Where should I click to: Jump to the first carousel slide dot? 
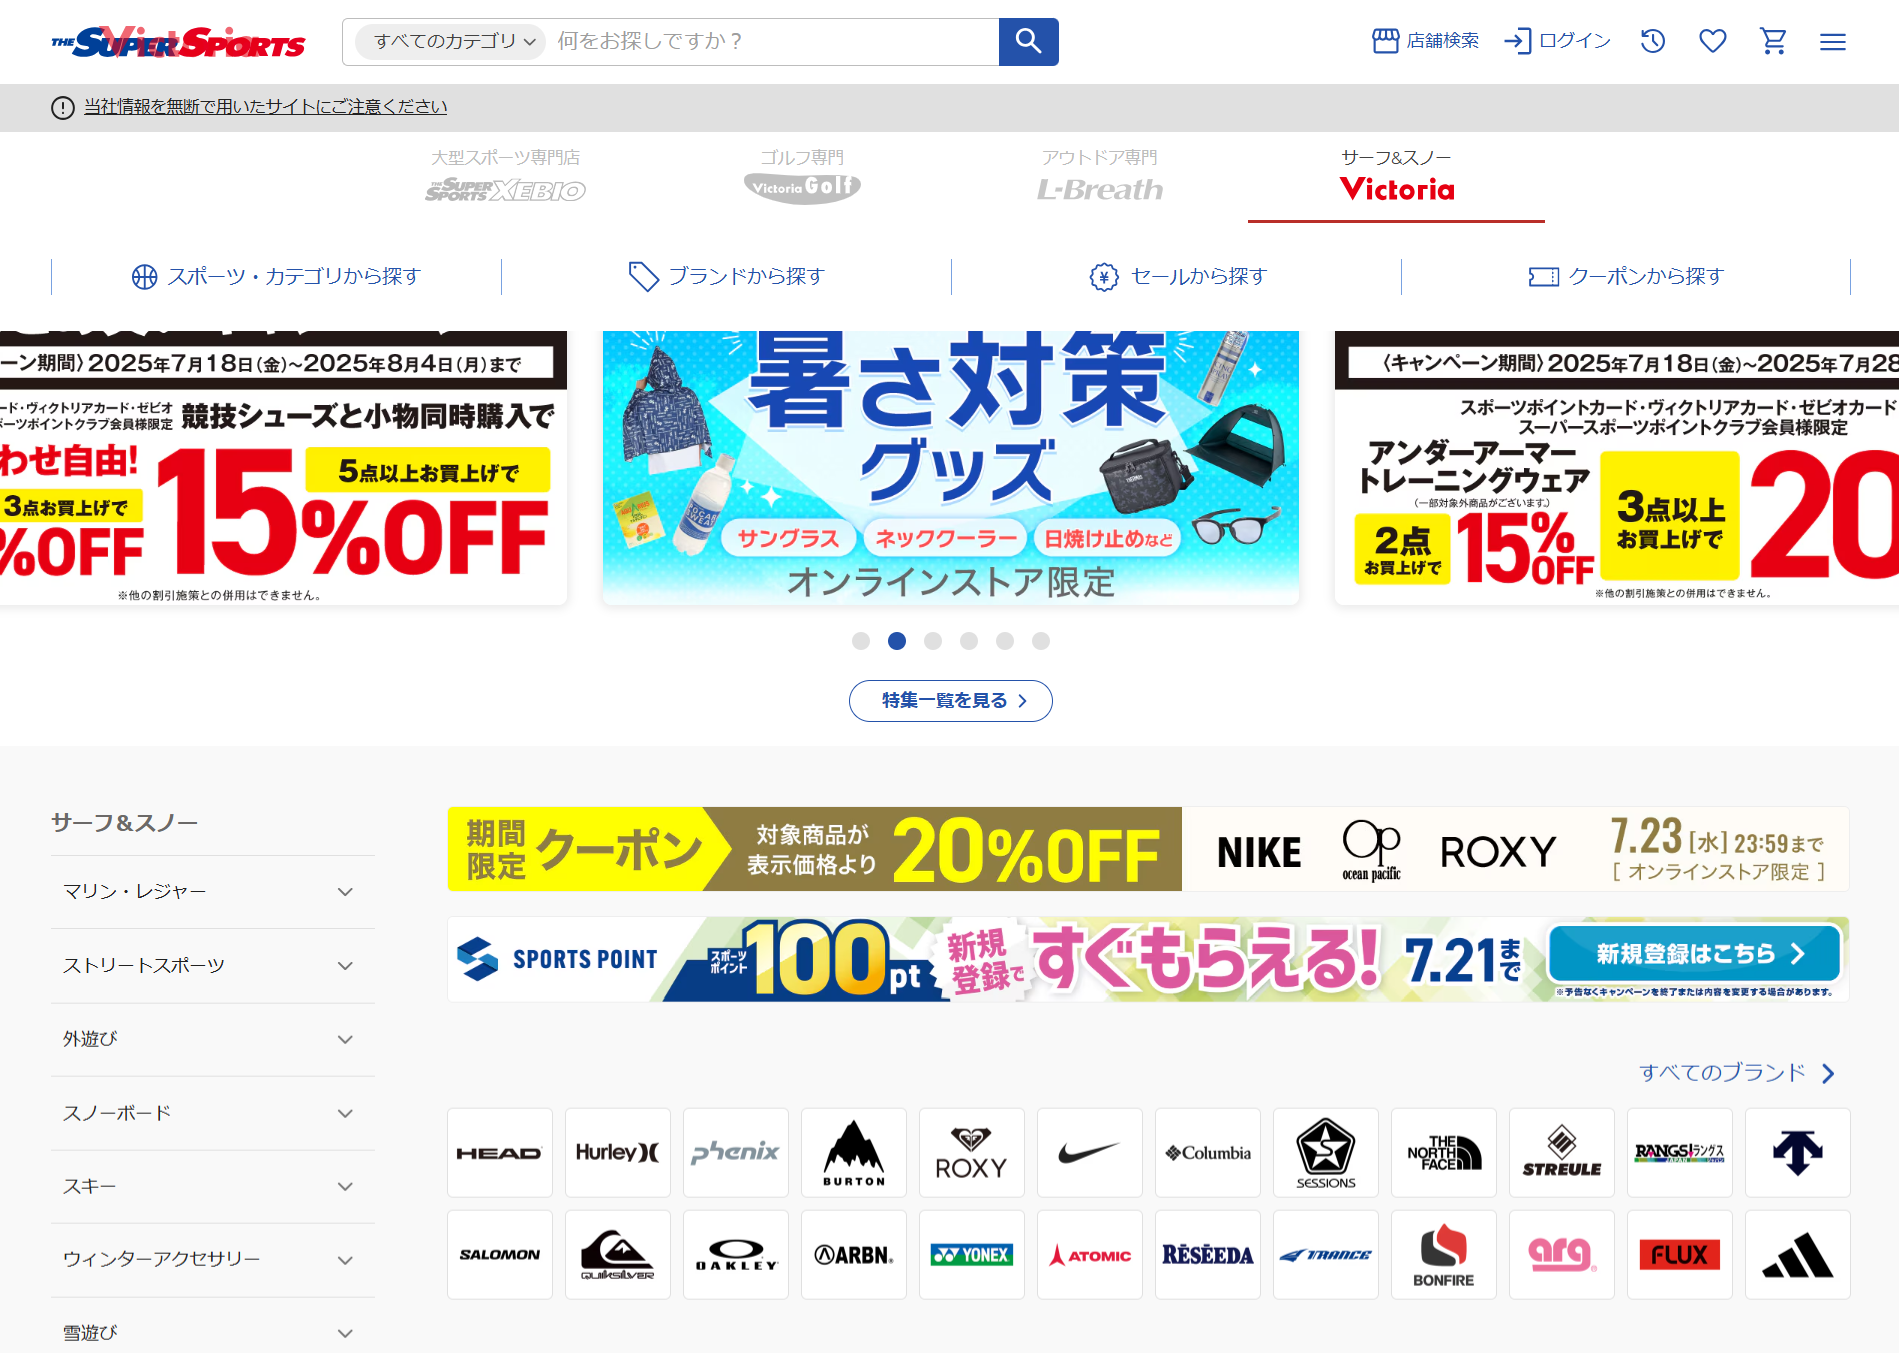click(x=861, y=641)
